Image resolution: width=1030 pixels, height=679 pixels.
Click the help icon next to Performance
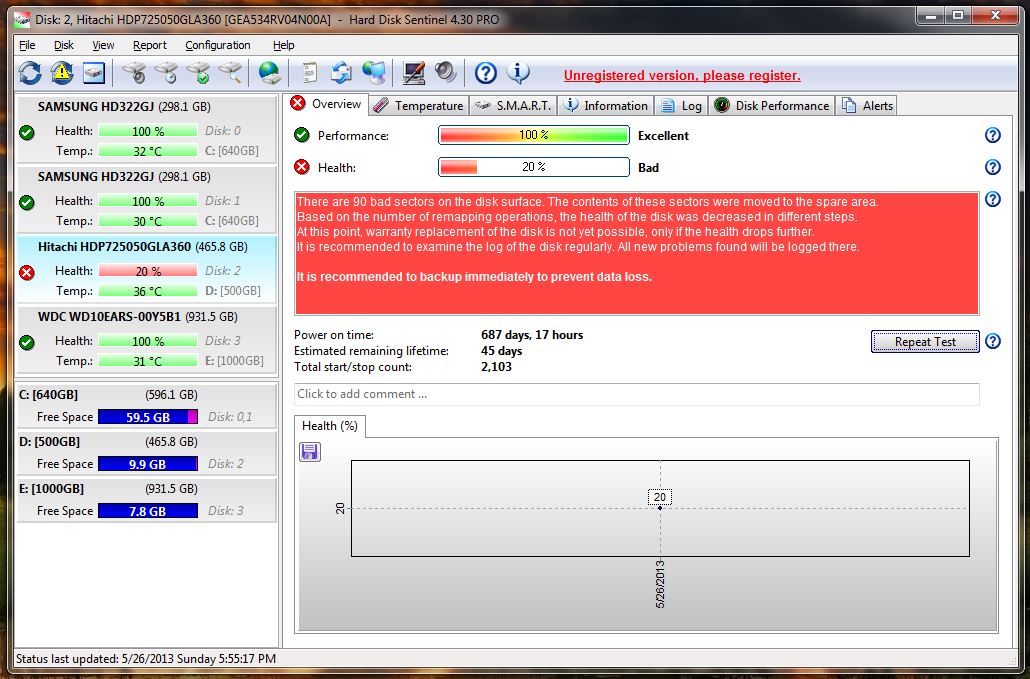click(x=993, y=135)
